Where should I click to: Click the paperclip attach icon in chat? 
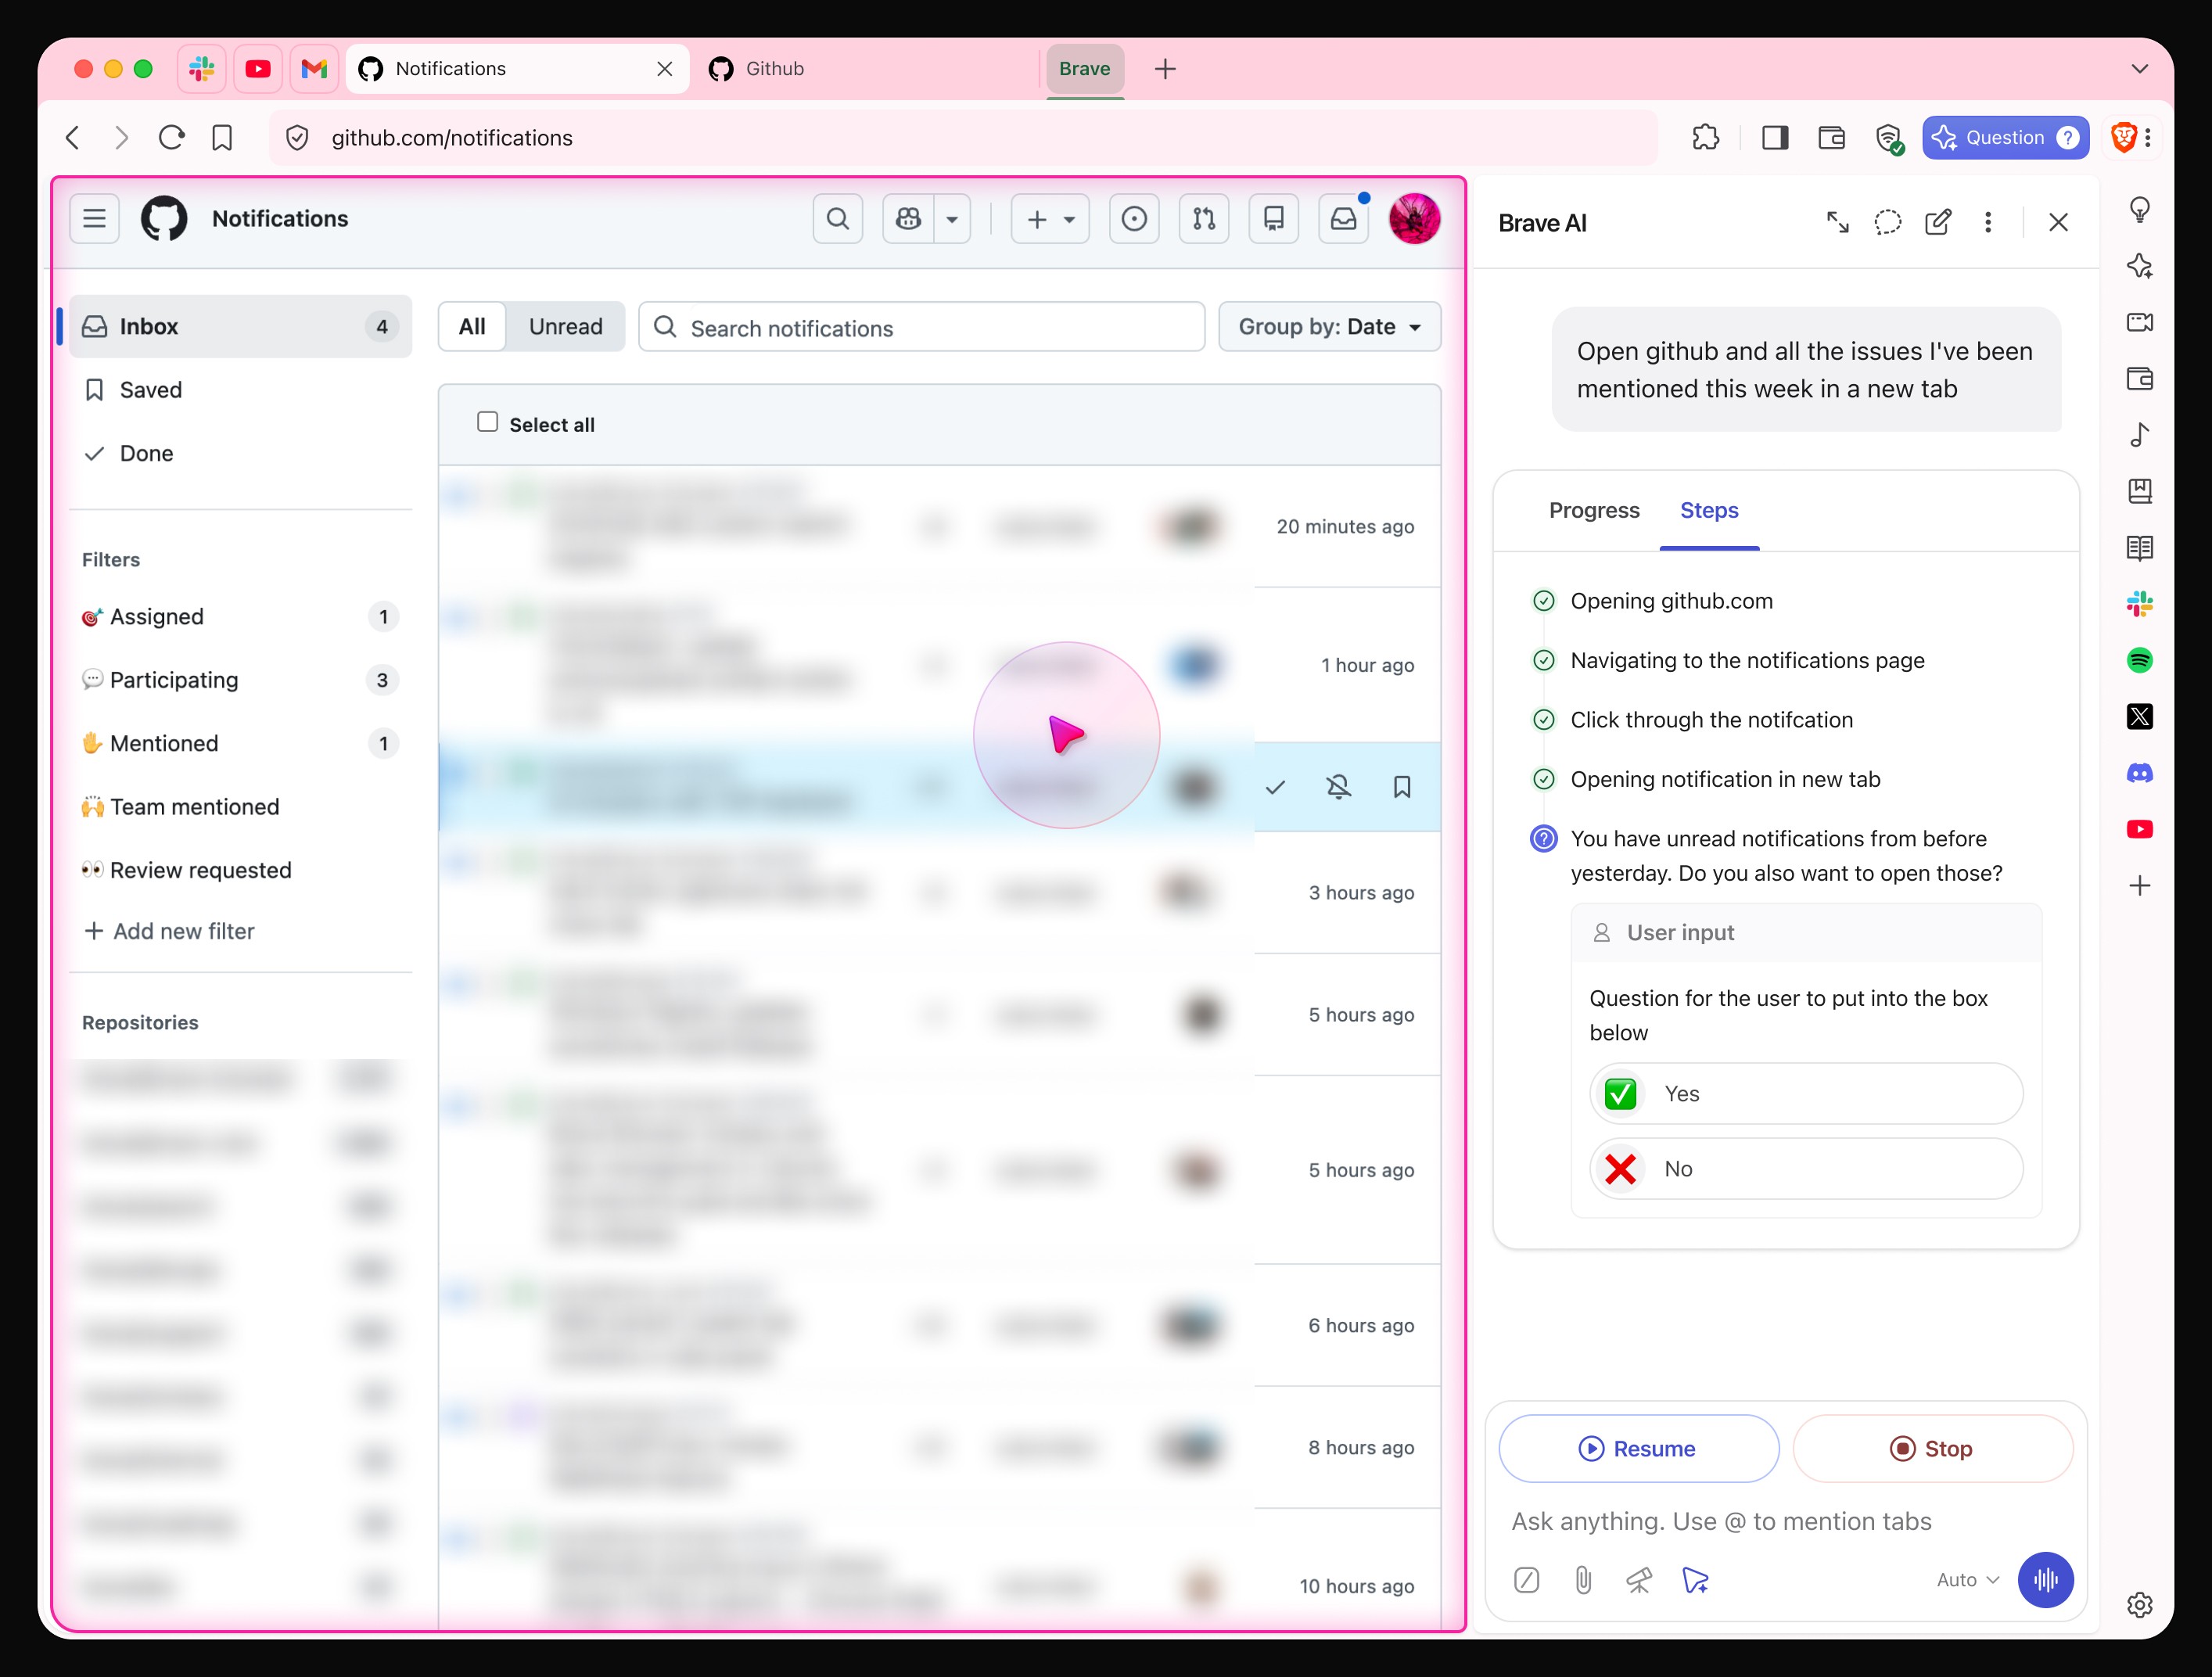[1583, 1580]
